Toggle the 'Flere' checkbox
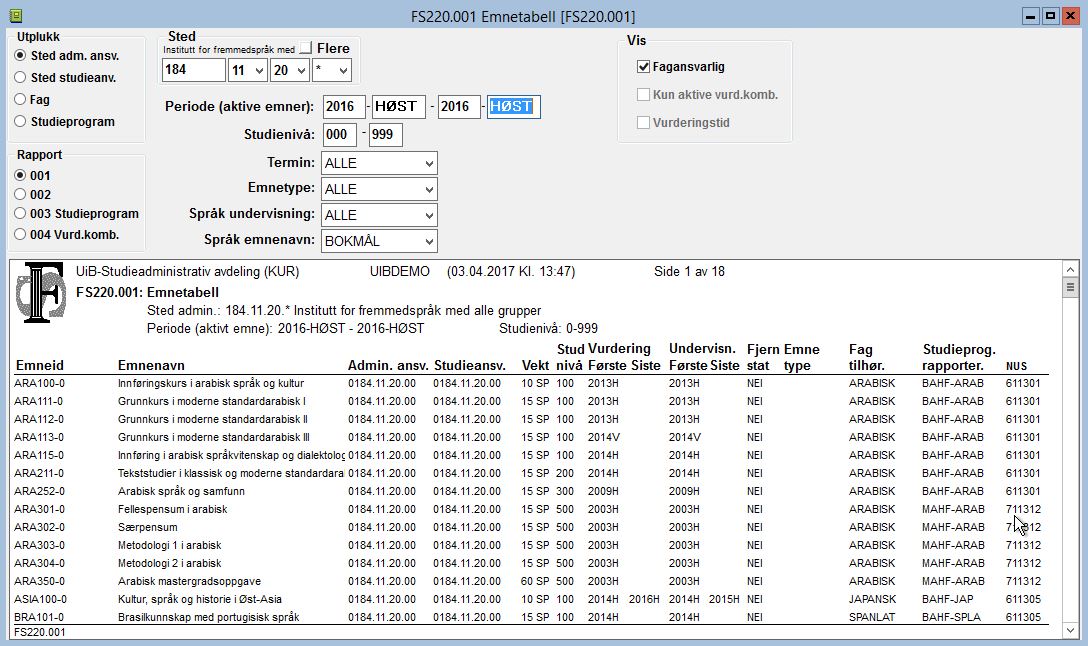1088x646 pixels. pyautogui.click(x=305, y=49)
